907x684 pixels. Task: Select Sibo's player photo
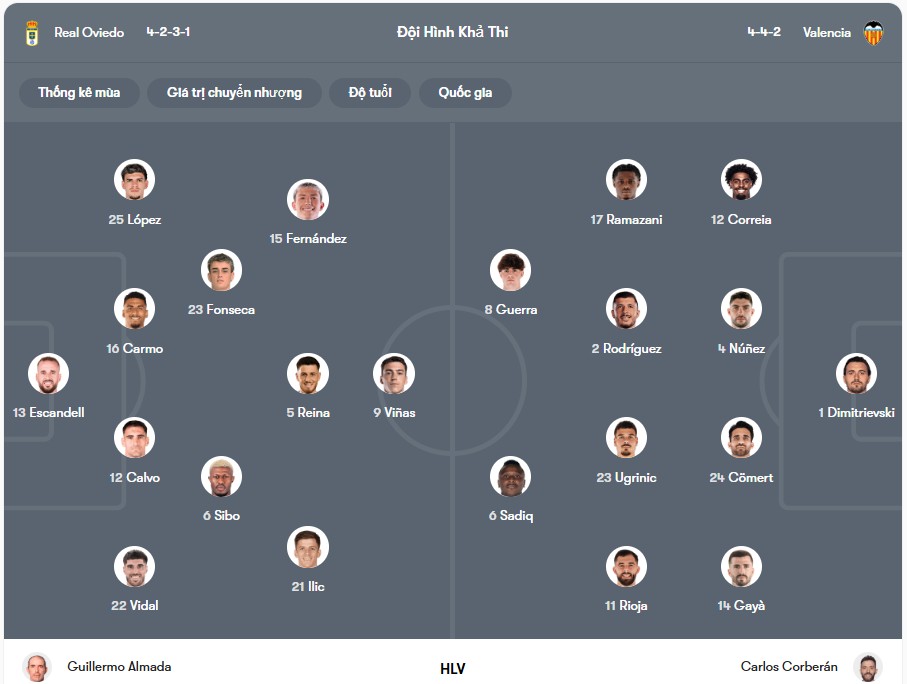tap(221, 477)
